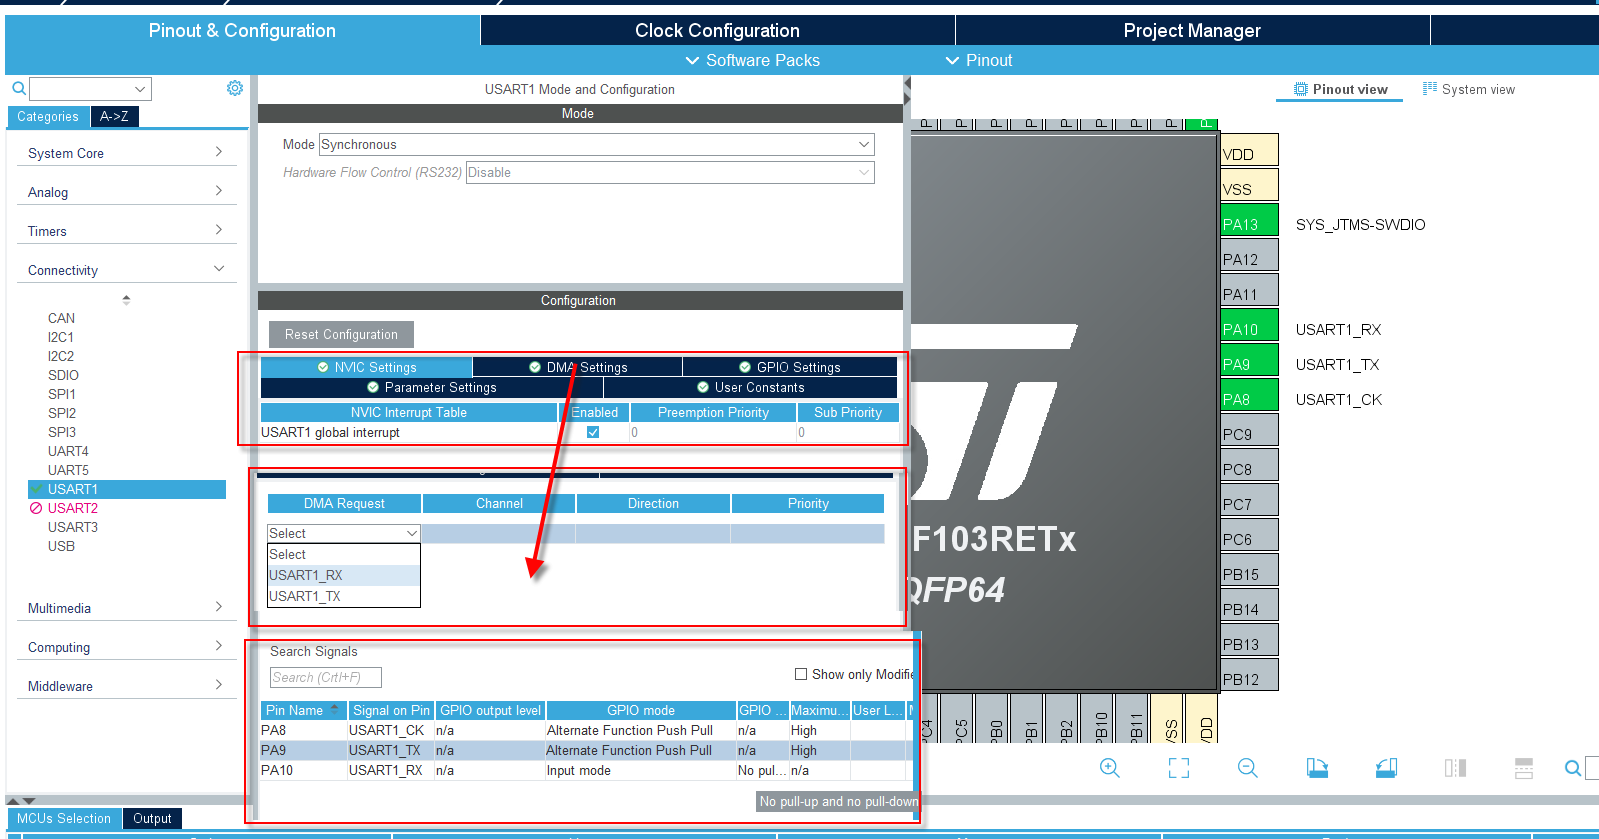
Task: Zoom in on the chip pinout
Action: coord(1109,768)
